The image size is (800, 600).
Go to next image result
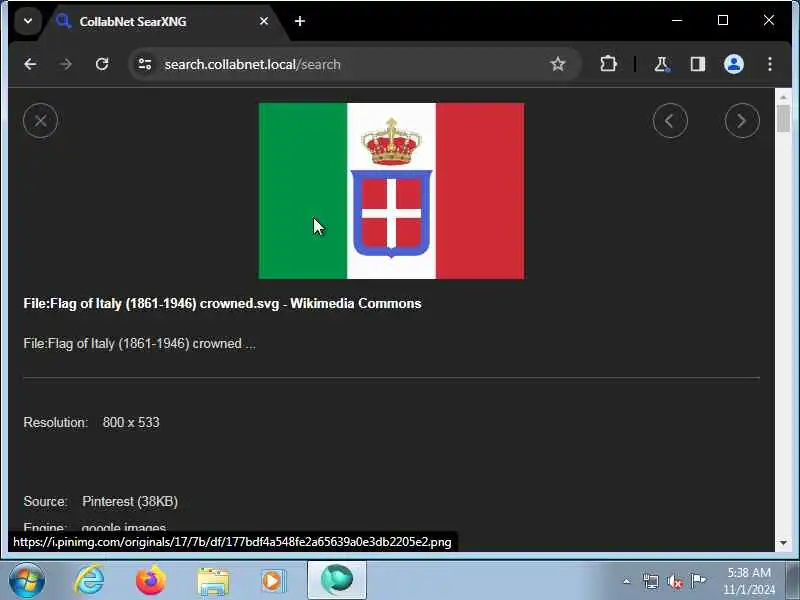(x=742, y=121)
